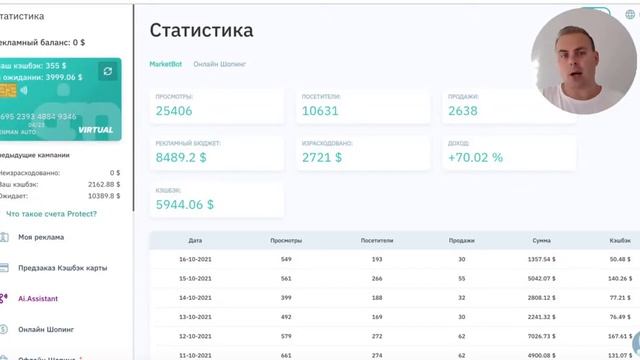640x360 pixels.
Task: Click the 140.26 $ cashback cell
Action: (x=620, y=278)
